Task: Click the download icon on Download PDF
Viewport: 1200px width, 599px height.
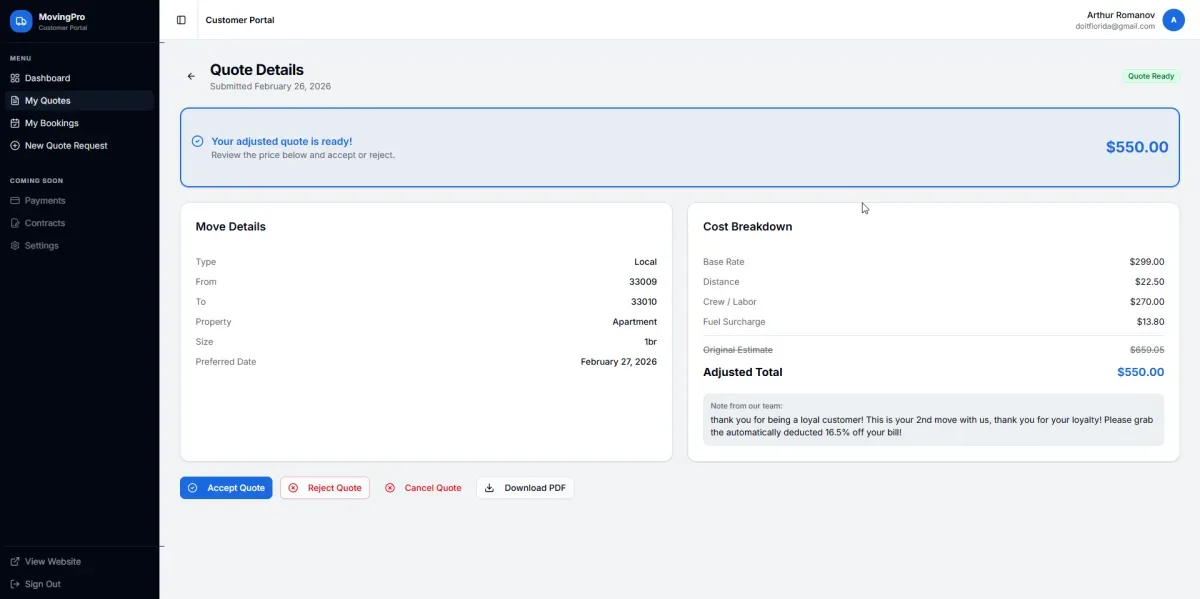Action: pyautogui.click(x=488, y=487)
